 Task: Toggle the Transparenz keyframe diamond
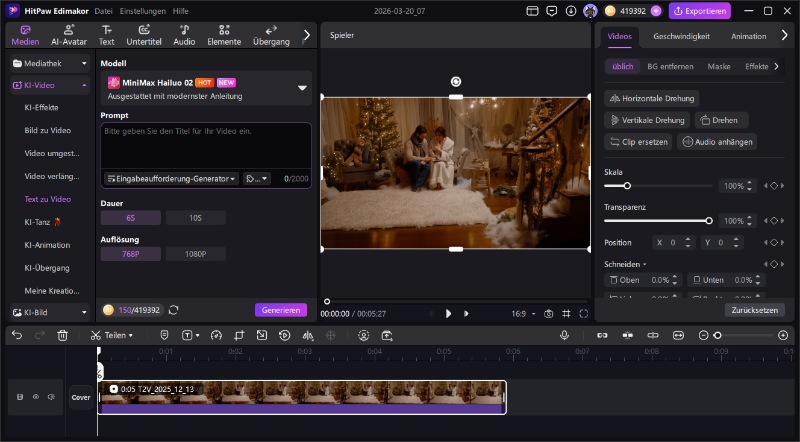(x=774, y=220)
